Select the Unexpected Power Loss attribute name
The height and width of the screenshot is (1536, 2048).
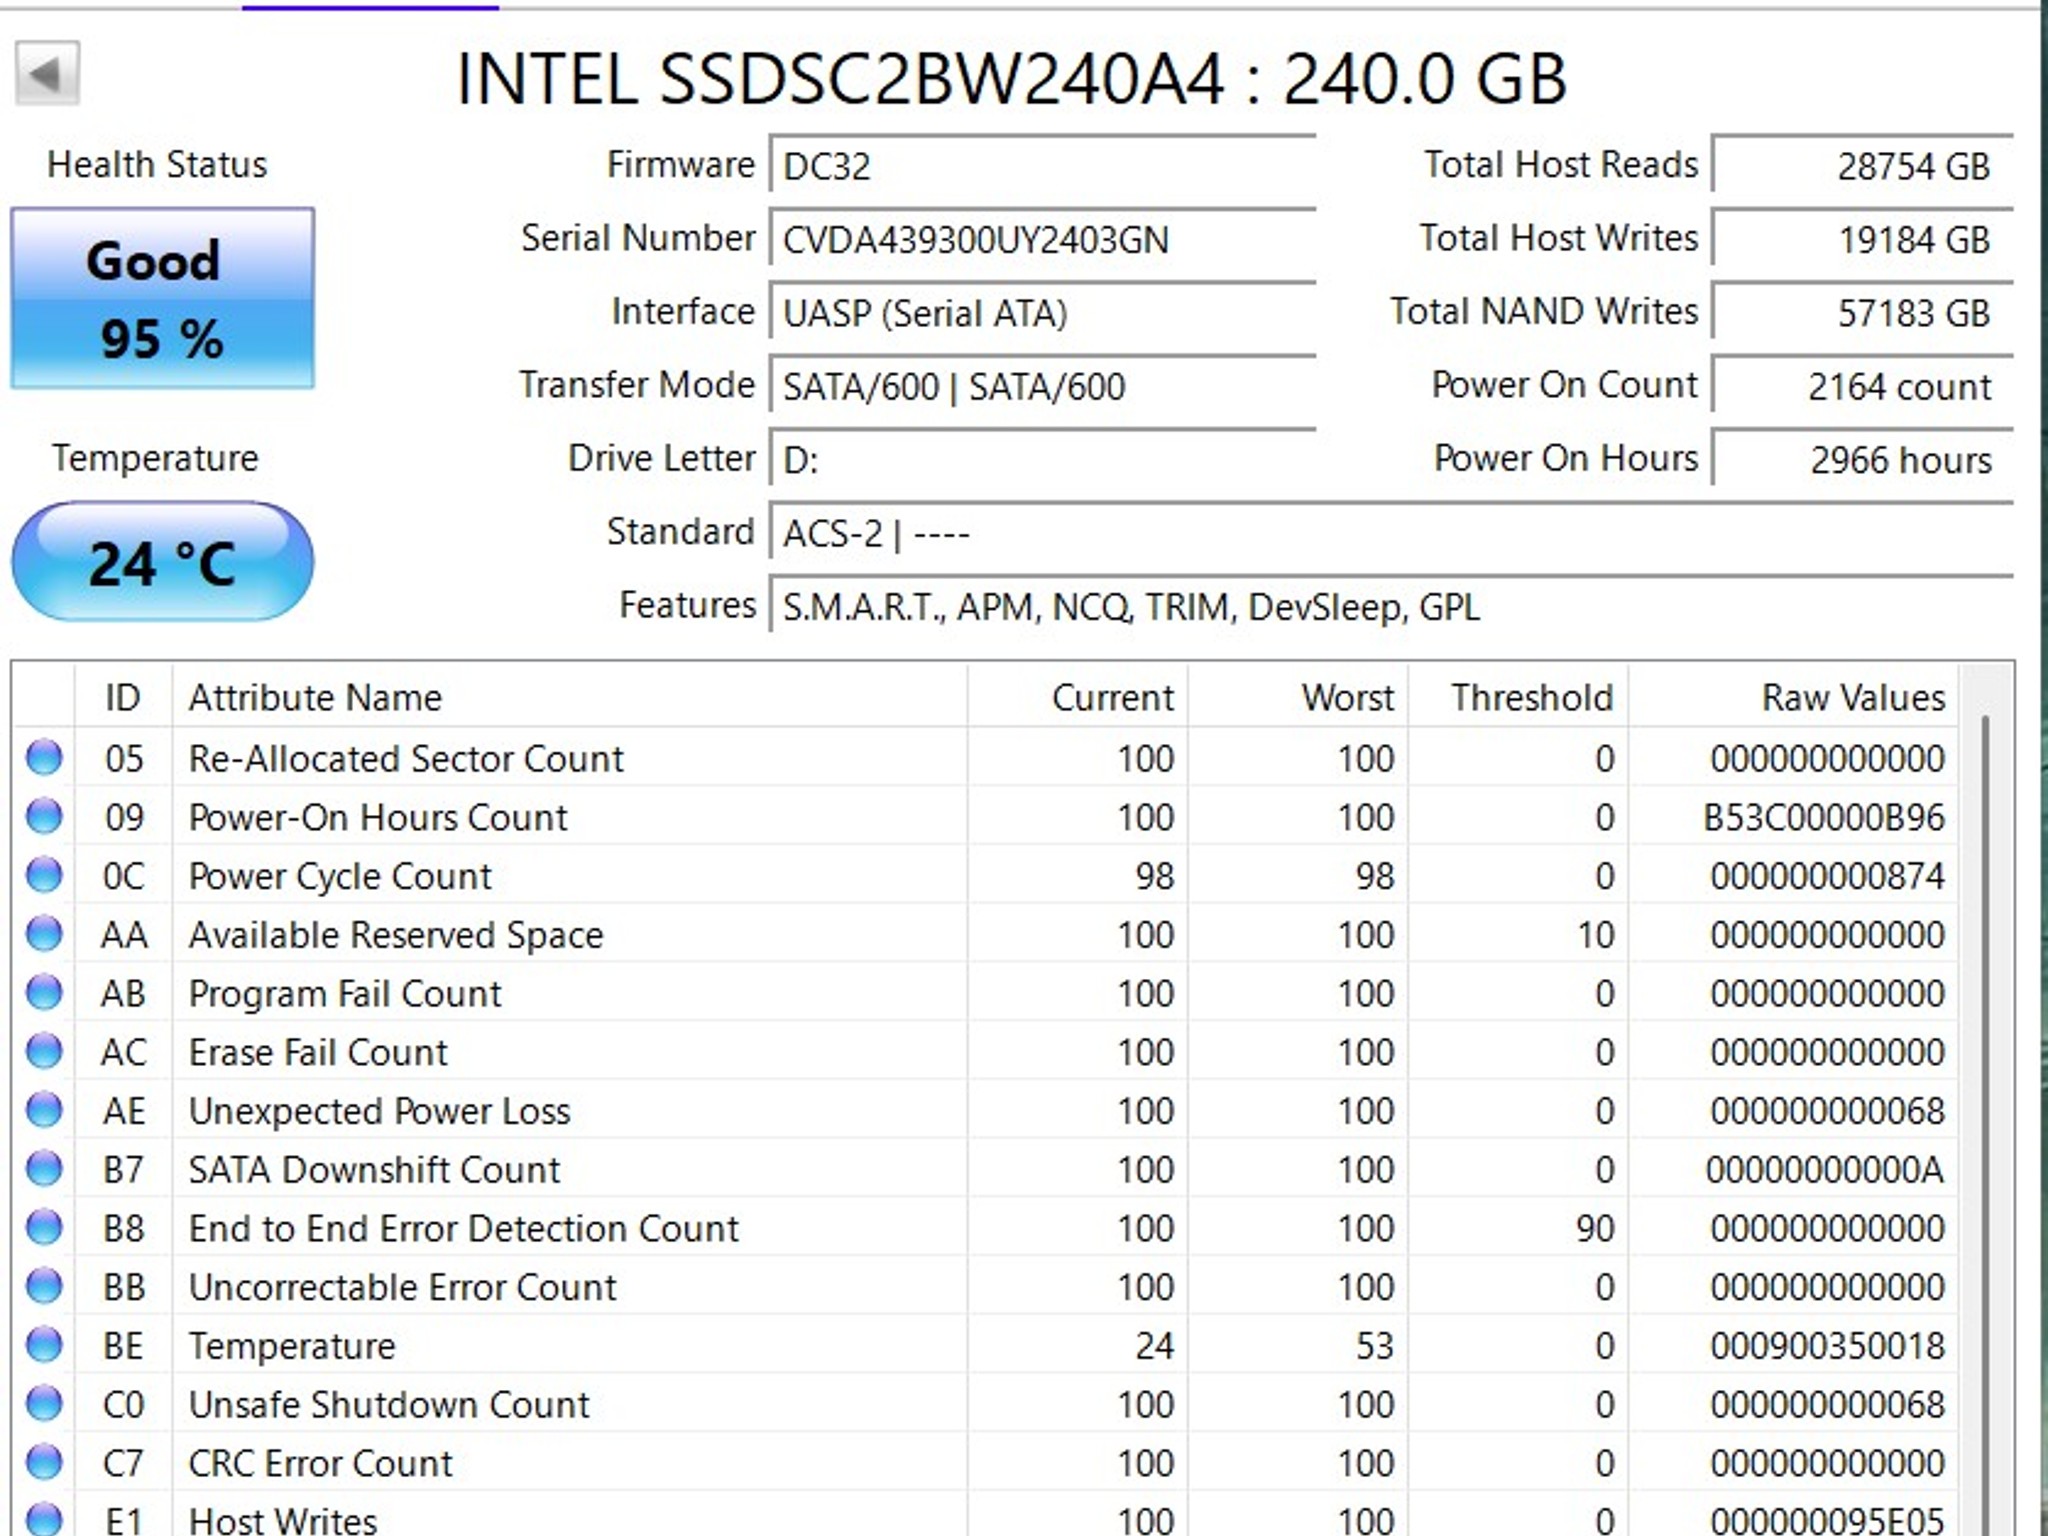tap(379, 1110)
